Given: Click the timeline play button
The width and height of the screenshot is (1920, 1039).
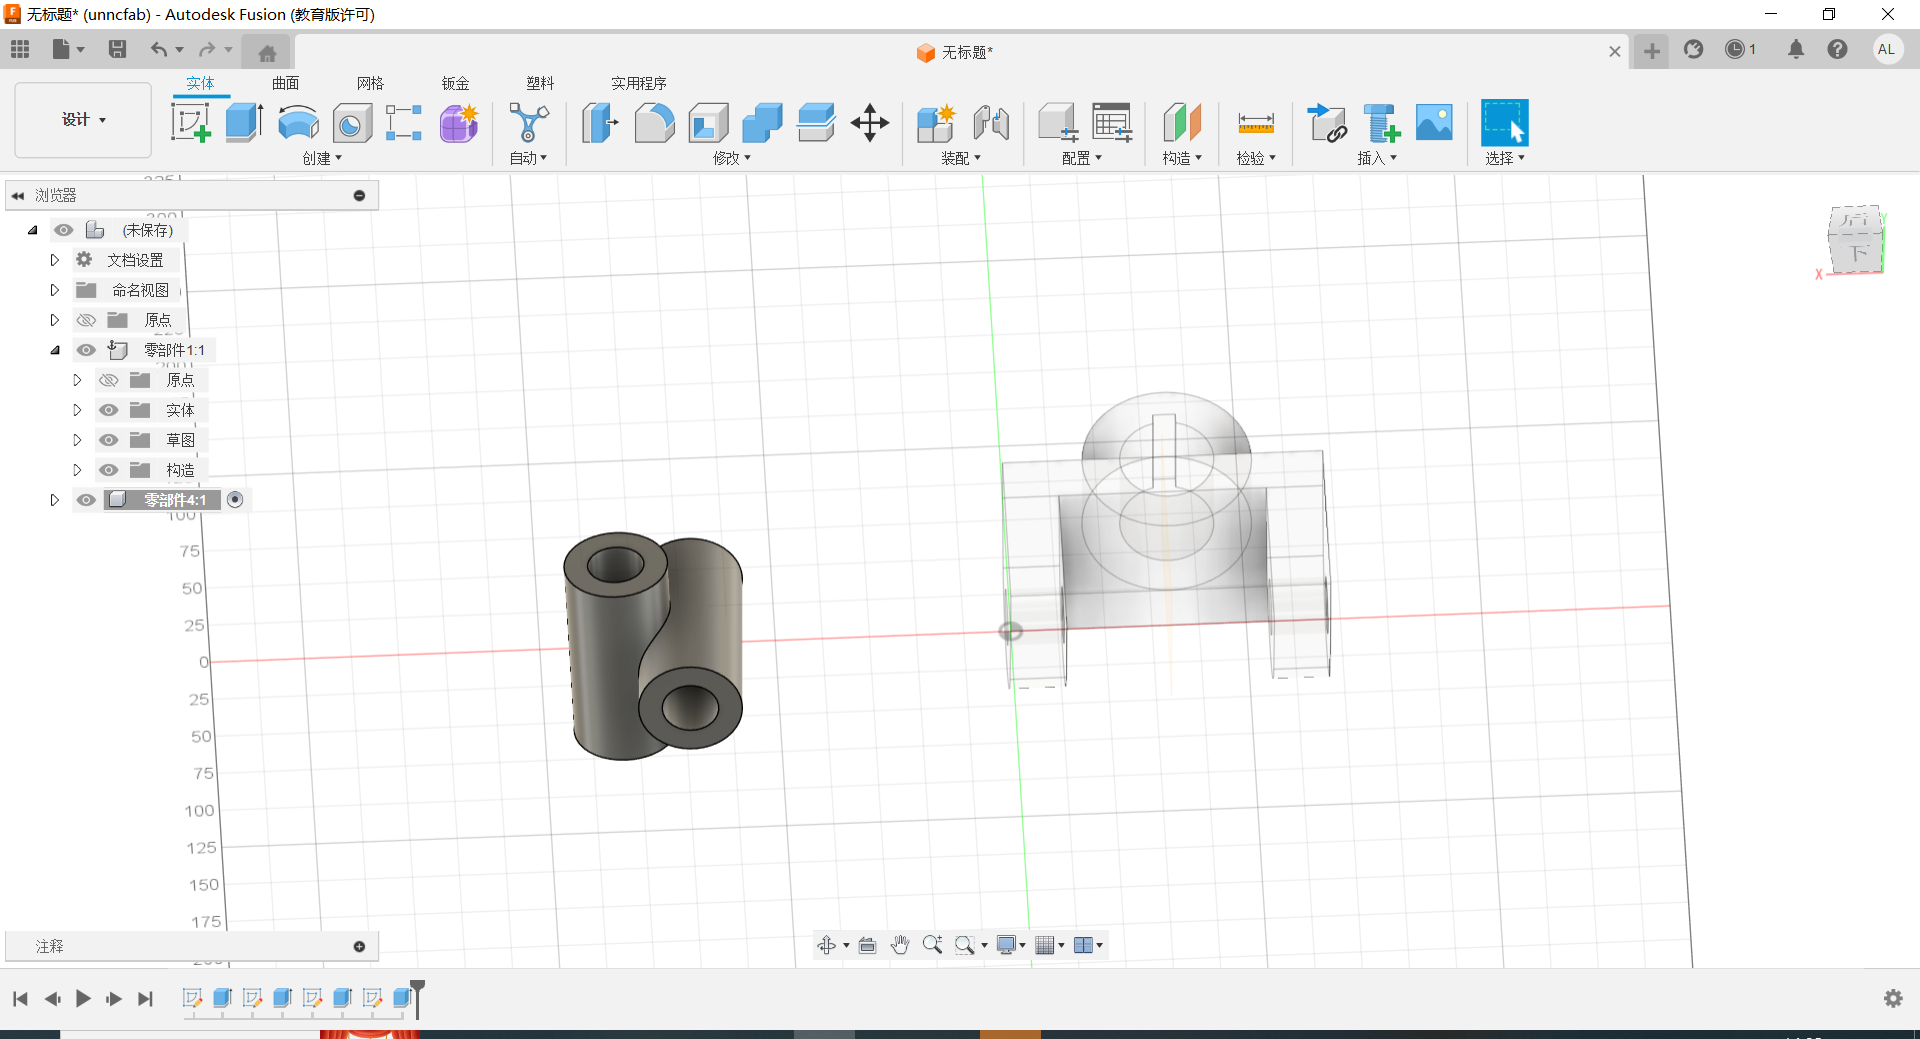Looking at the screenshot, I should [x=83, y=998].
